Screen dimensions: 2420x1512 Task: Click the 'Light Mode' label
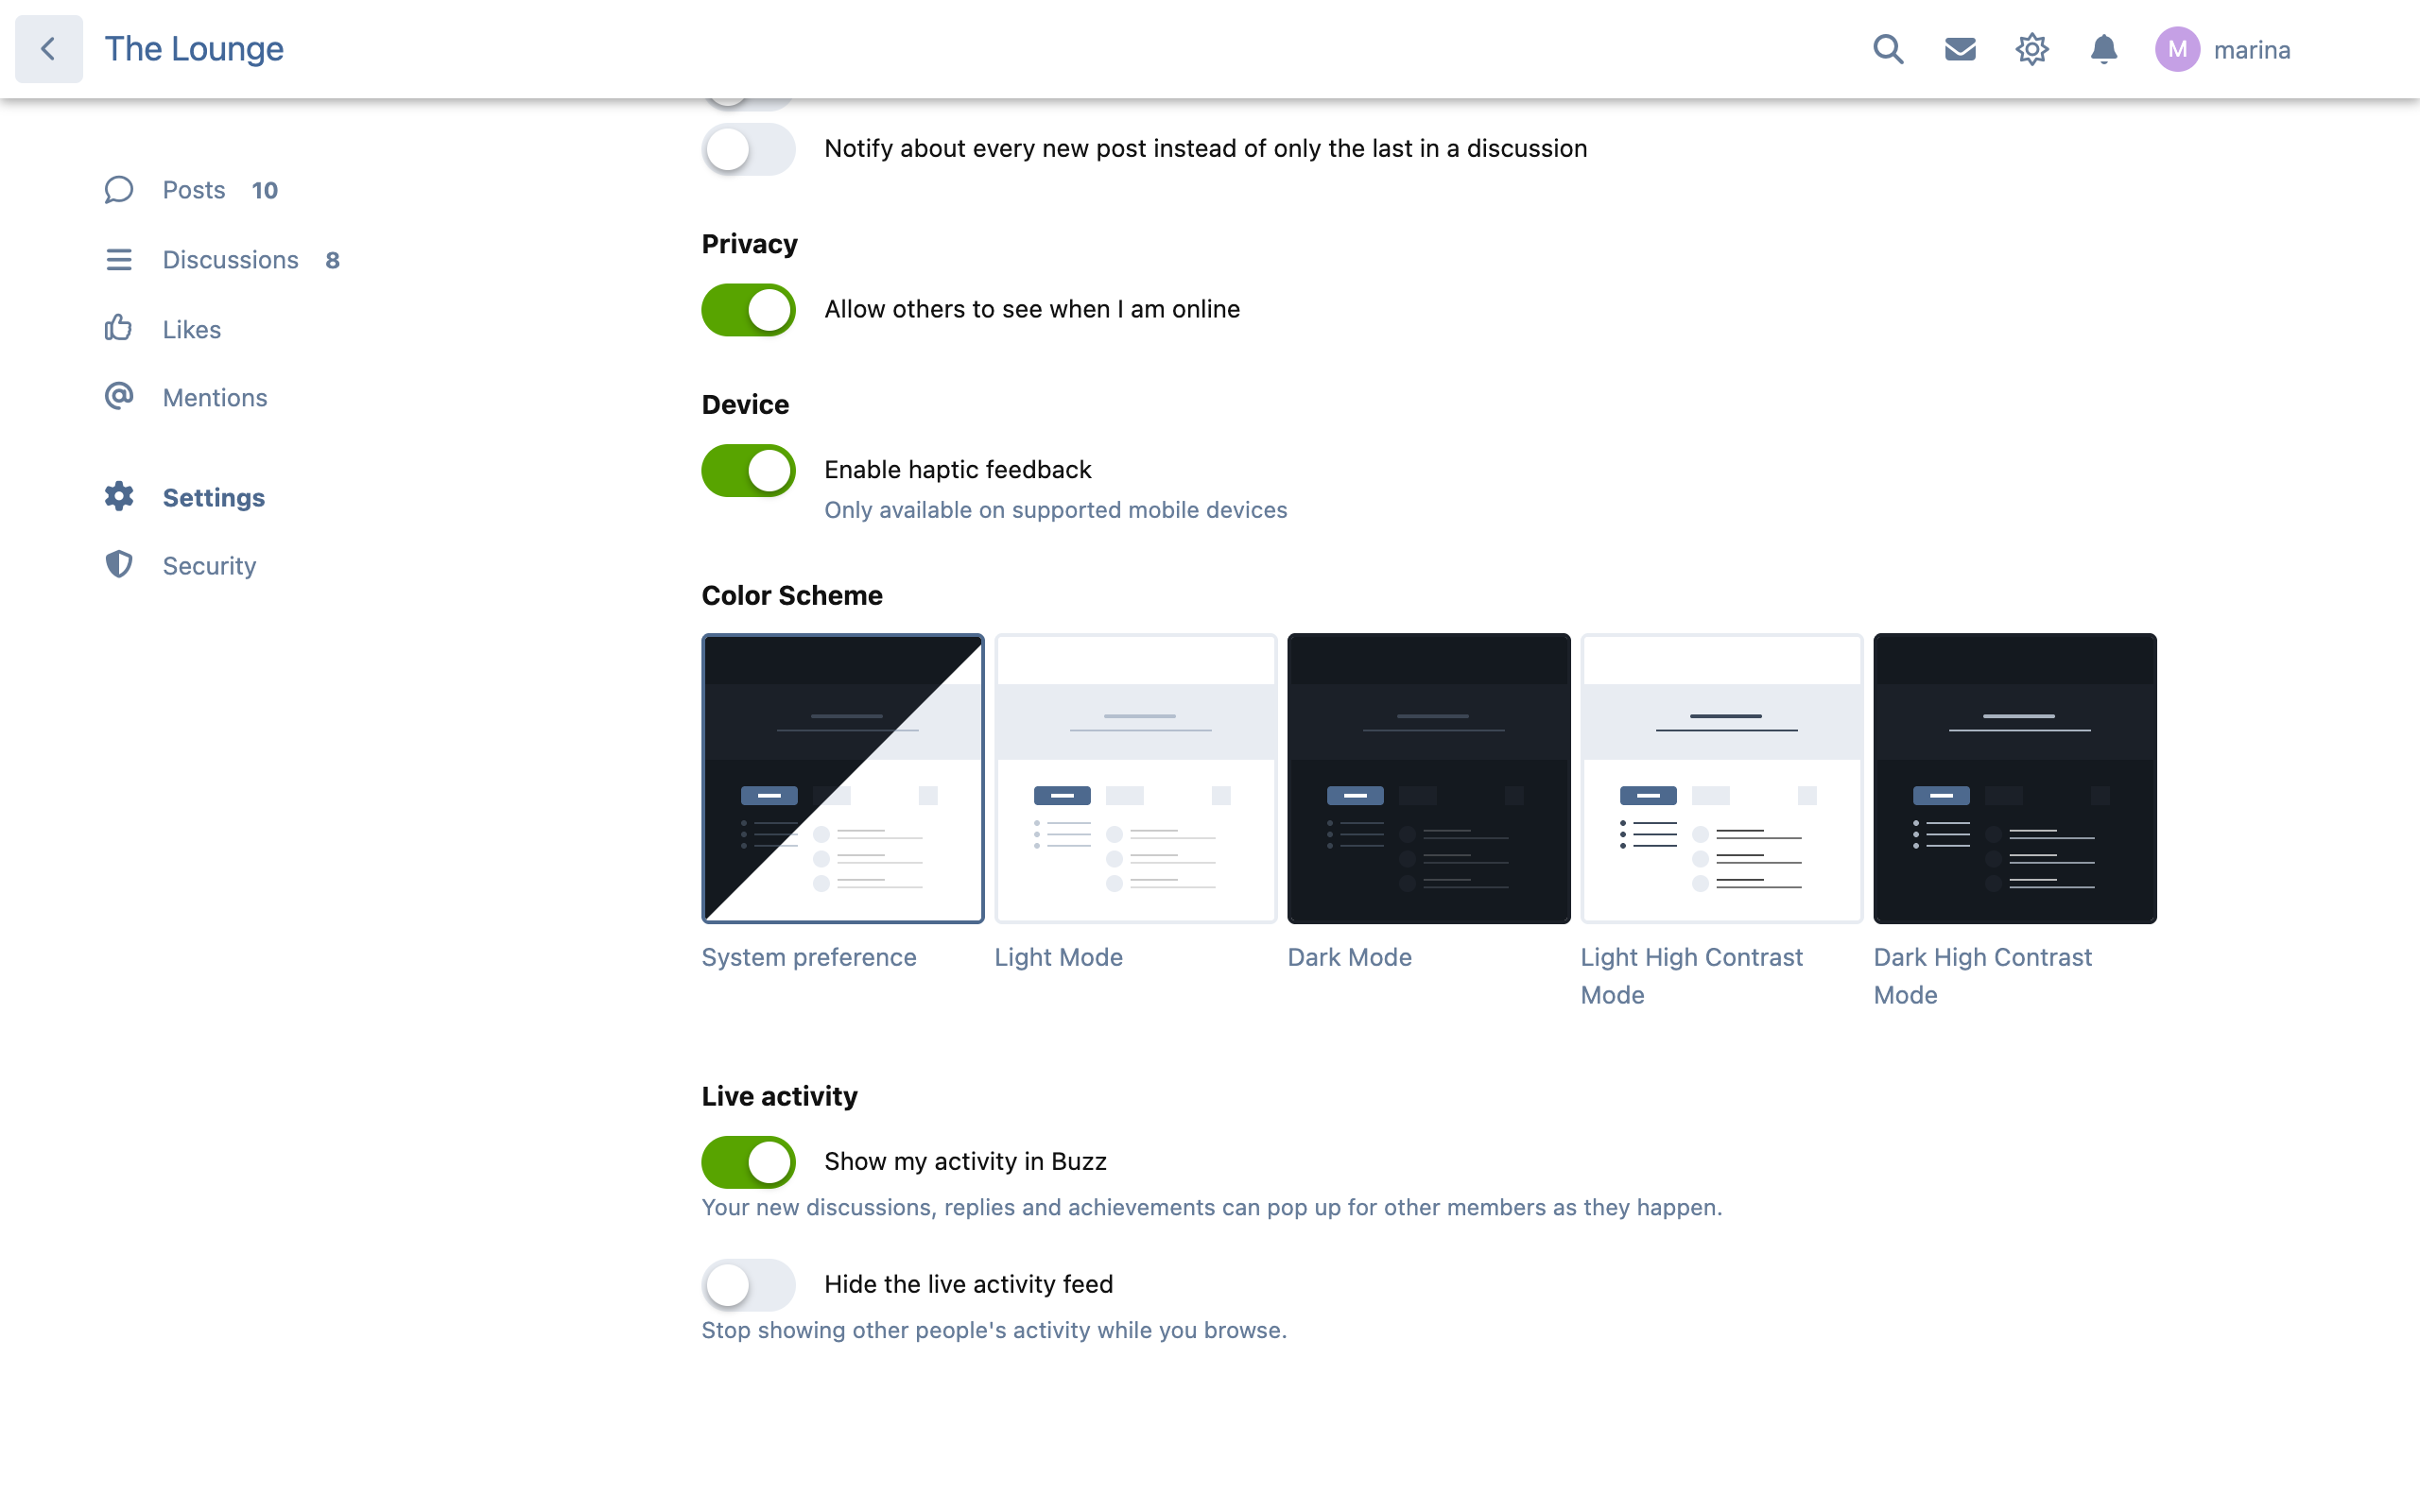click(x=1058, y=957)
